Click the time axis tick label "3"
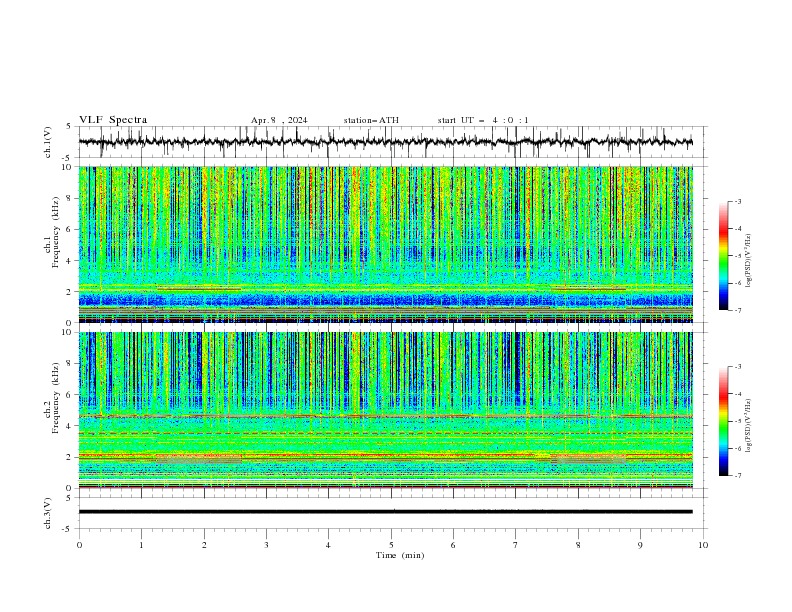The height and width of the screenshot is (612, 792). (266, 545)
